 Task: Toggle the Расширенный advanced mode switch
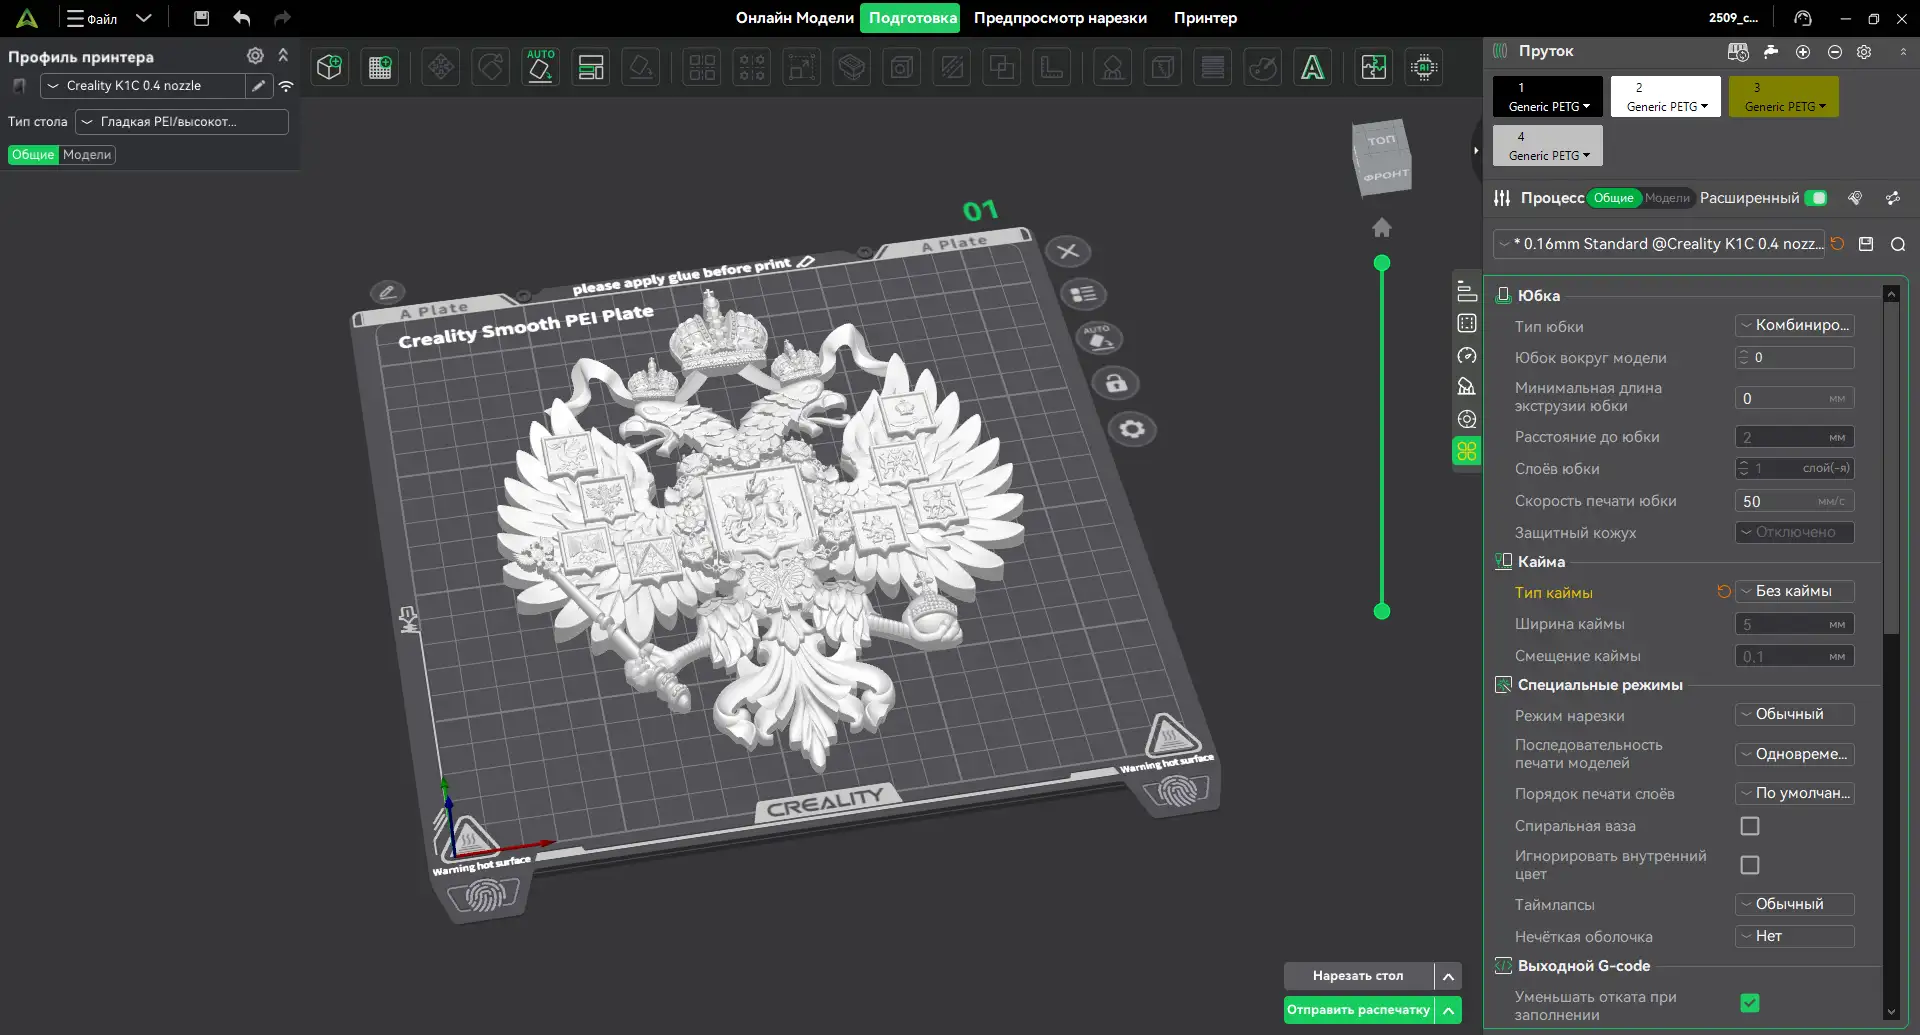[1816, 198]
